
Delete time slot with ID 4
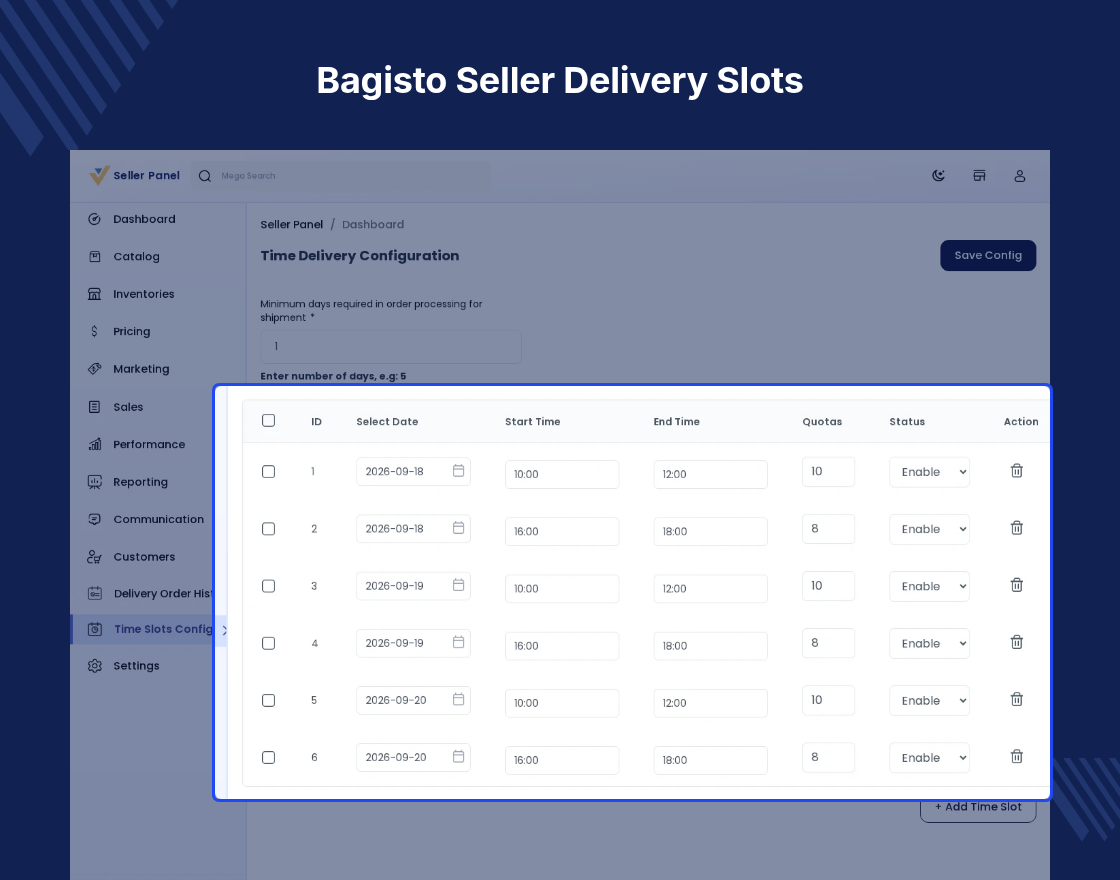click(x=1016, y=642)
